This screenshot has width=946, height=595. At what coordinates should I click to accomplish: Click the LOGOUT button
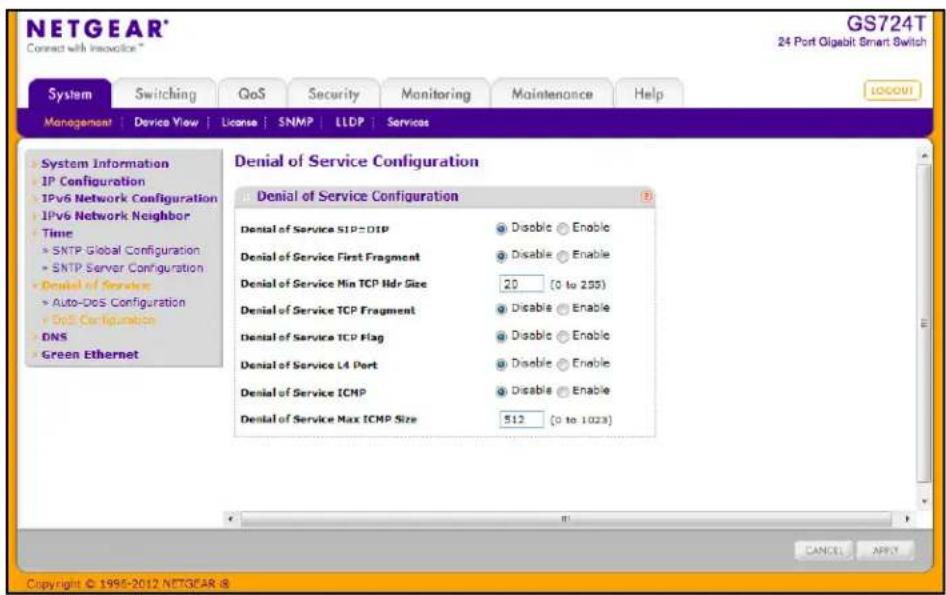coord(892,91)
